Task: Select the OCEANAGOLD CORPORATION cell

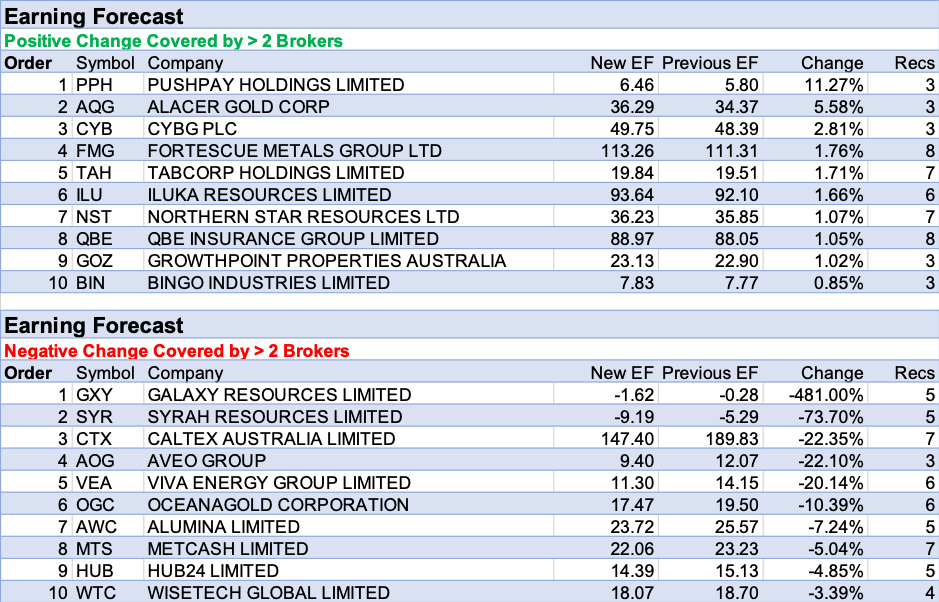Action: click(278, 505)
